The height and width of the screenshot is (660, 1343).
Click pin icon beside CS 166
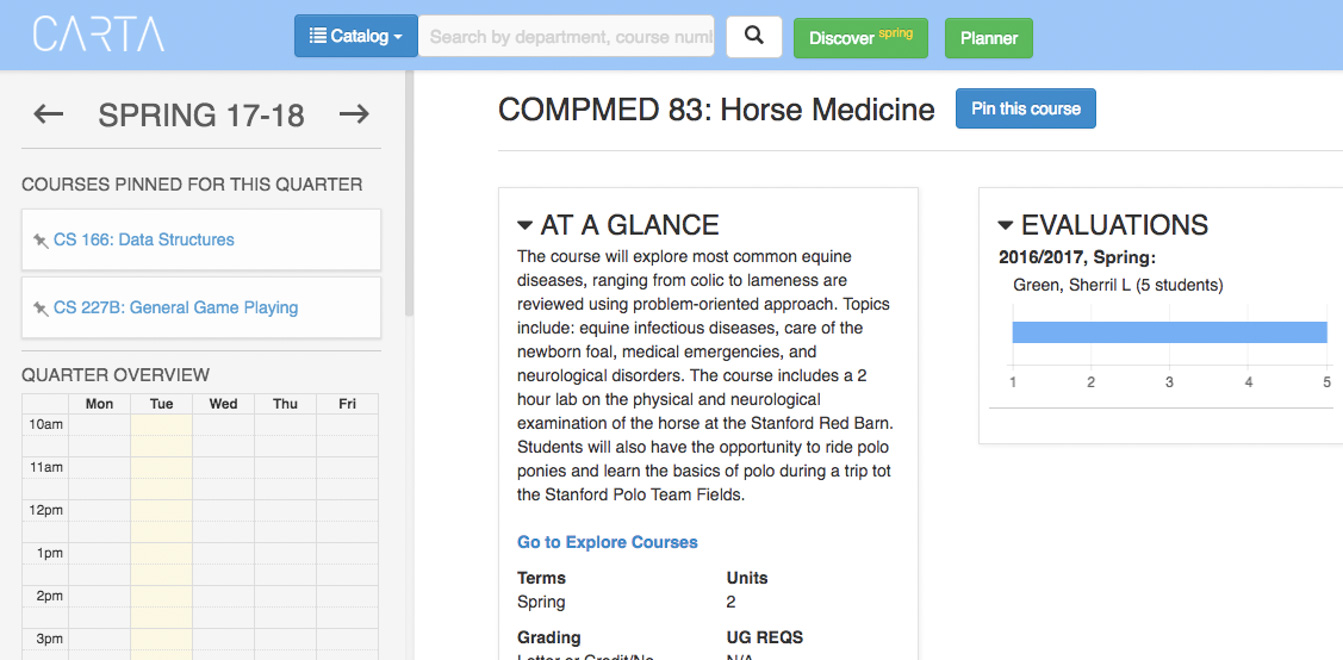pos(40,240)
